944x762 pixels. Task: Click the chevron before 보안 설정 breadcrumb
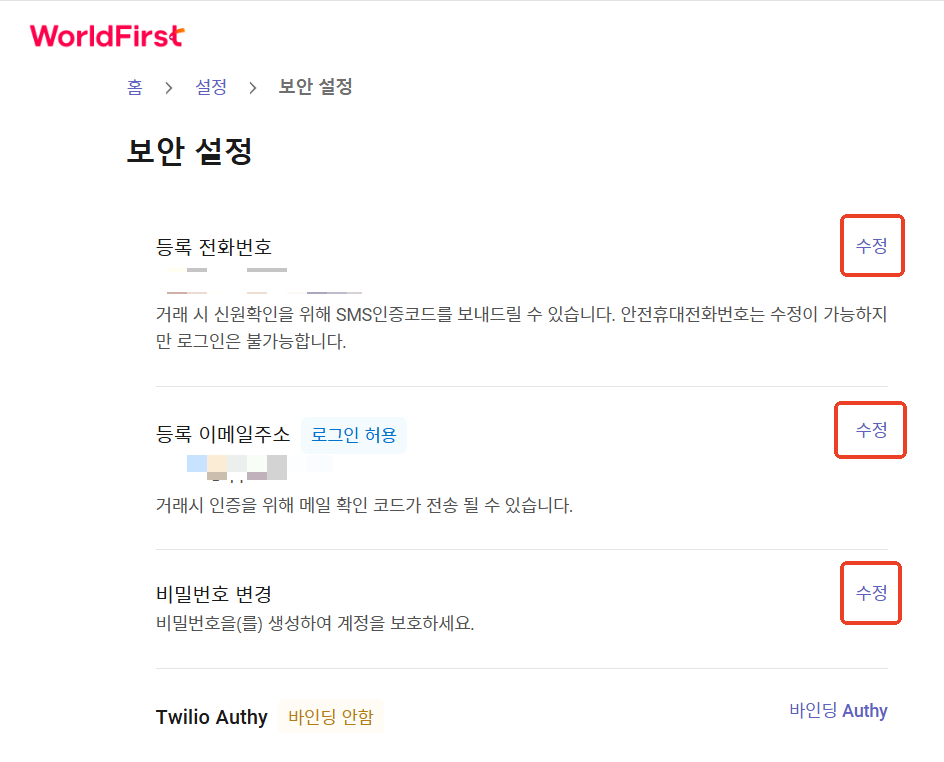coord(253,88)
